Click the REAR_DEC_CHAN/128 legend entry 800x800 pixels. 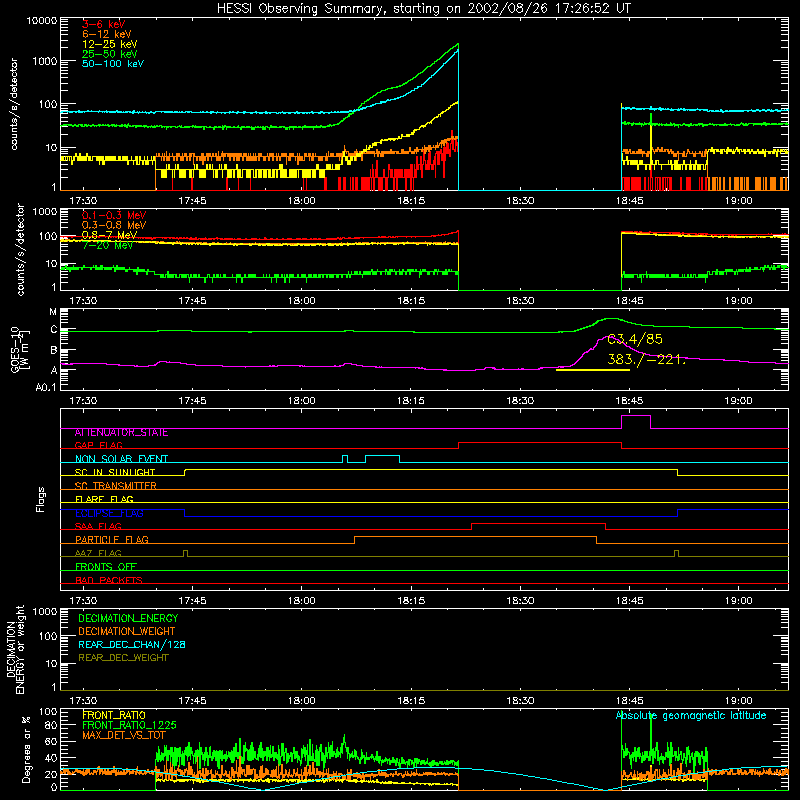132,644
